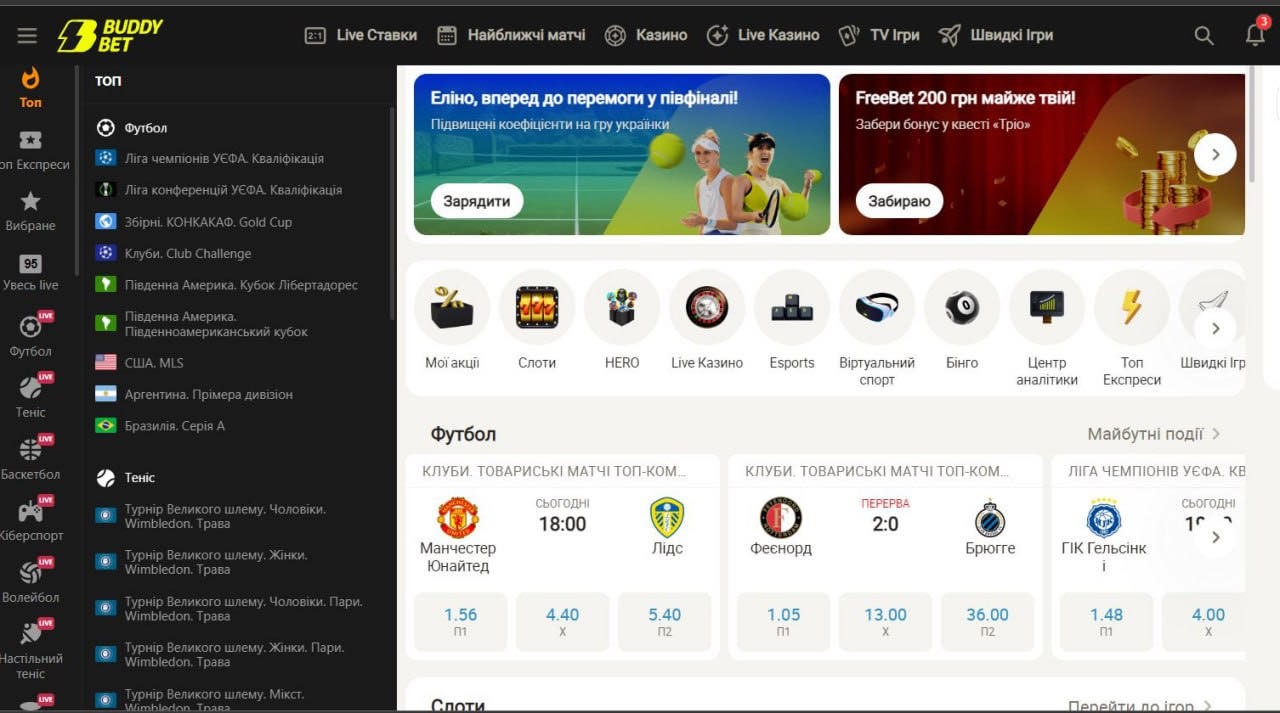The image size is (1280, 713).
Task: Expand category carousel with right chevron
Action: [1215, 328]
